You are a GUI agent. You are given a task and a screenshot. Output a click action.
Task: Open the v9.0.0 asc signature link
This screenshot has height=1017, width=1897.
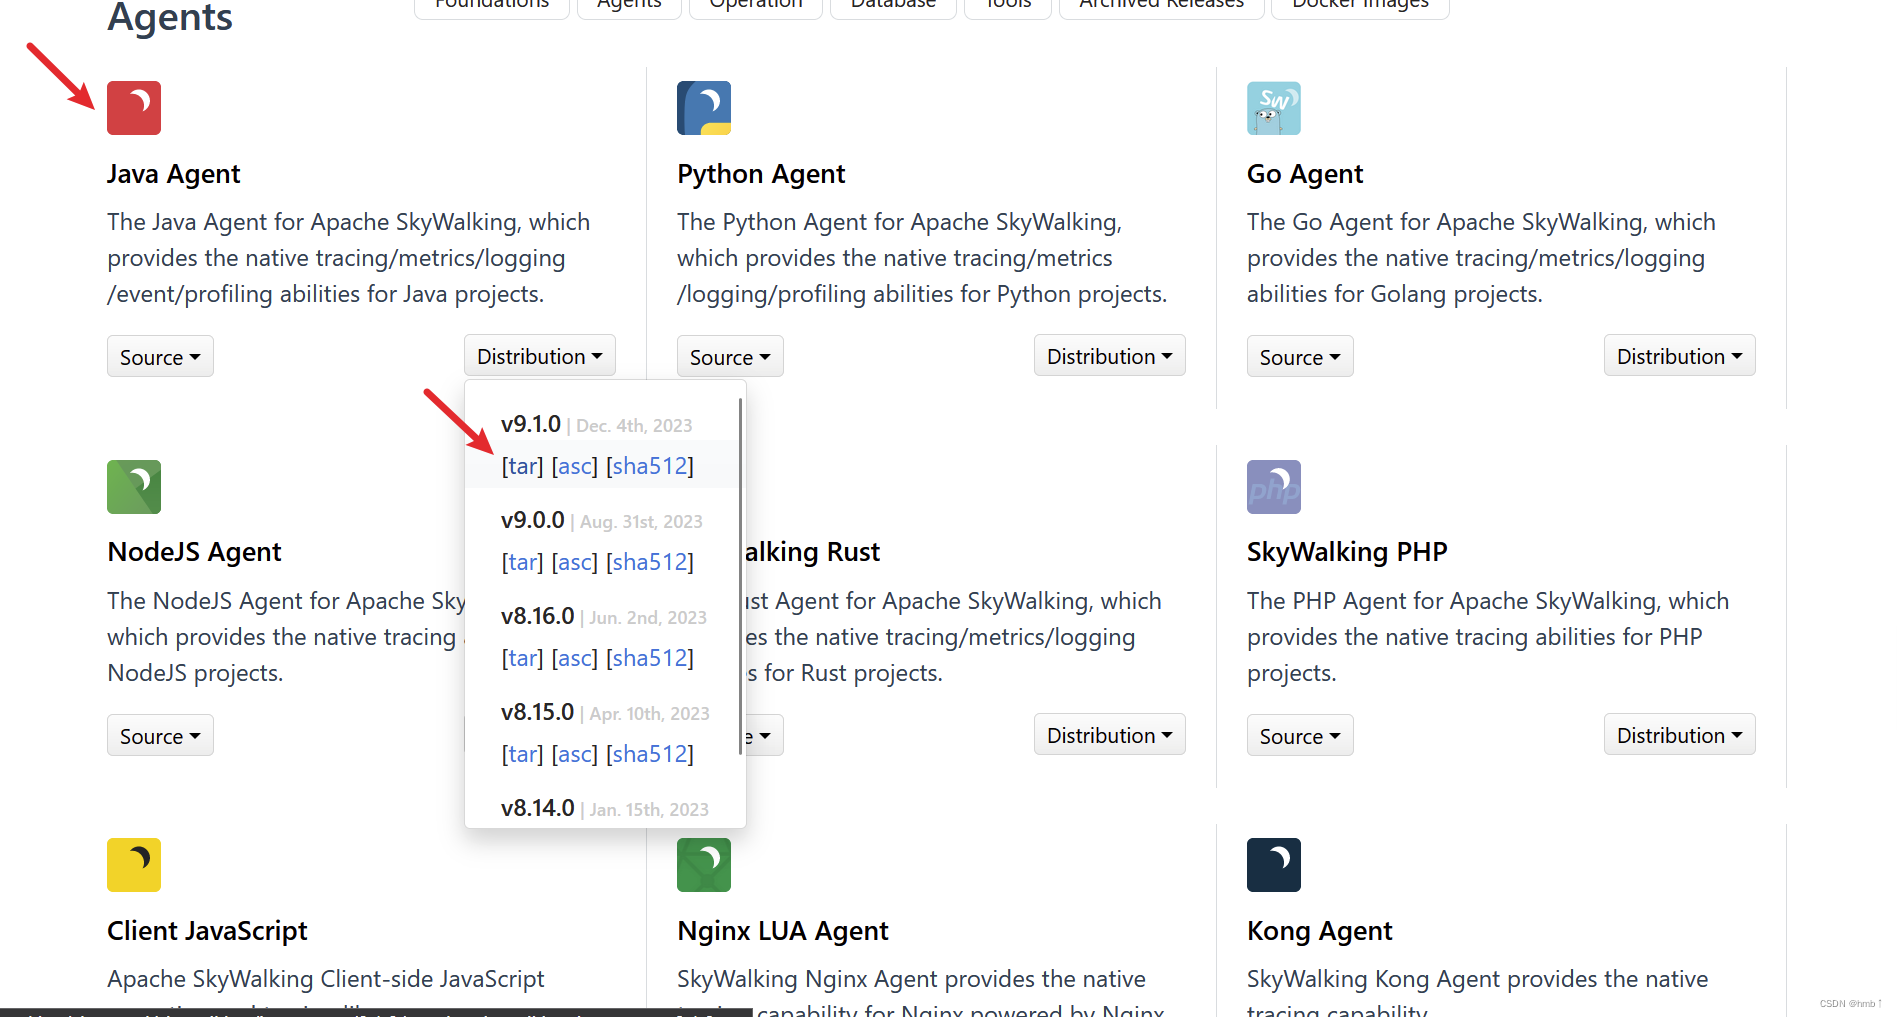[575, 562]
